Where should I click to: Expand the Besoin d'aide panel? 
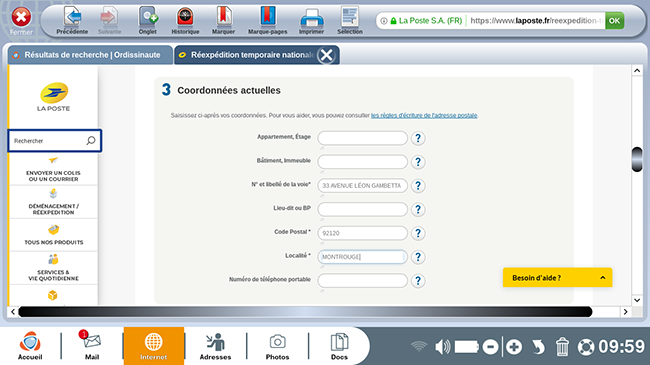tap(557, 277)
